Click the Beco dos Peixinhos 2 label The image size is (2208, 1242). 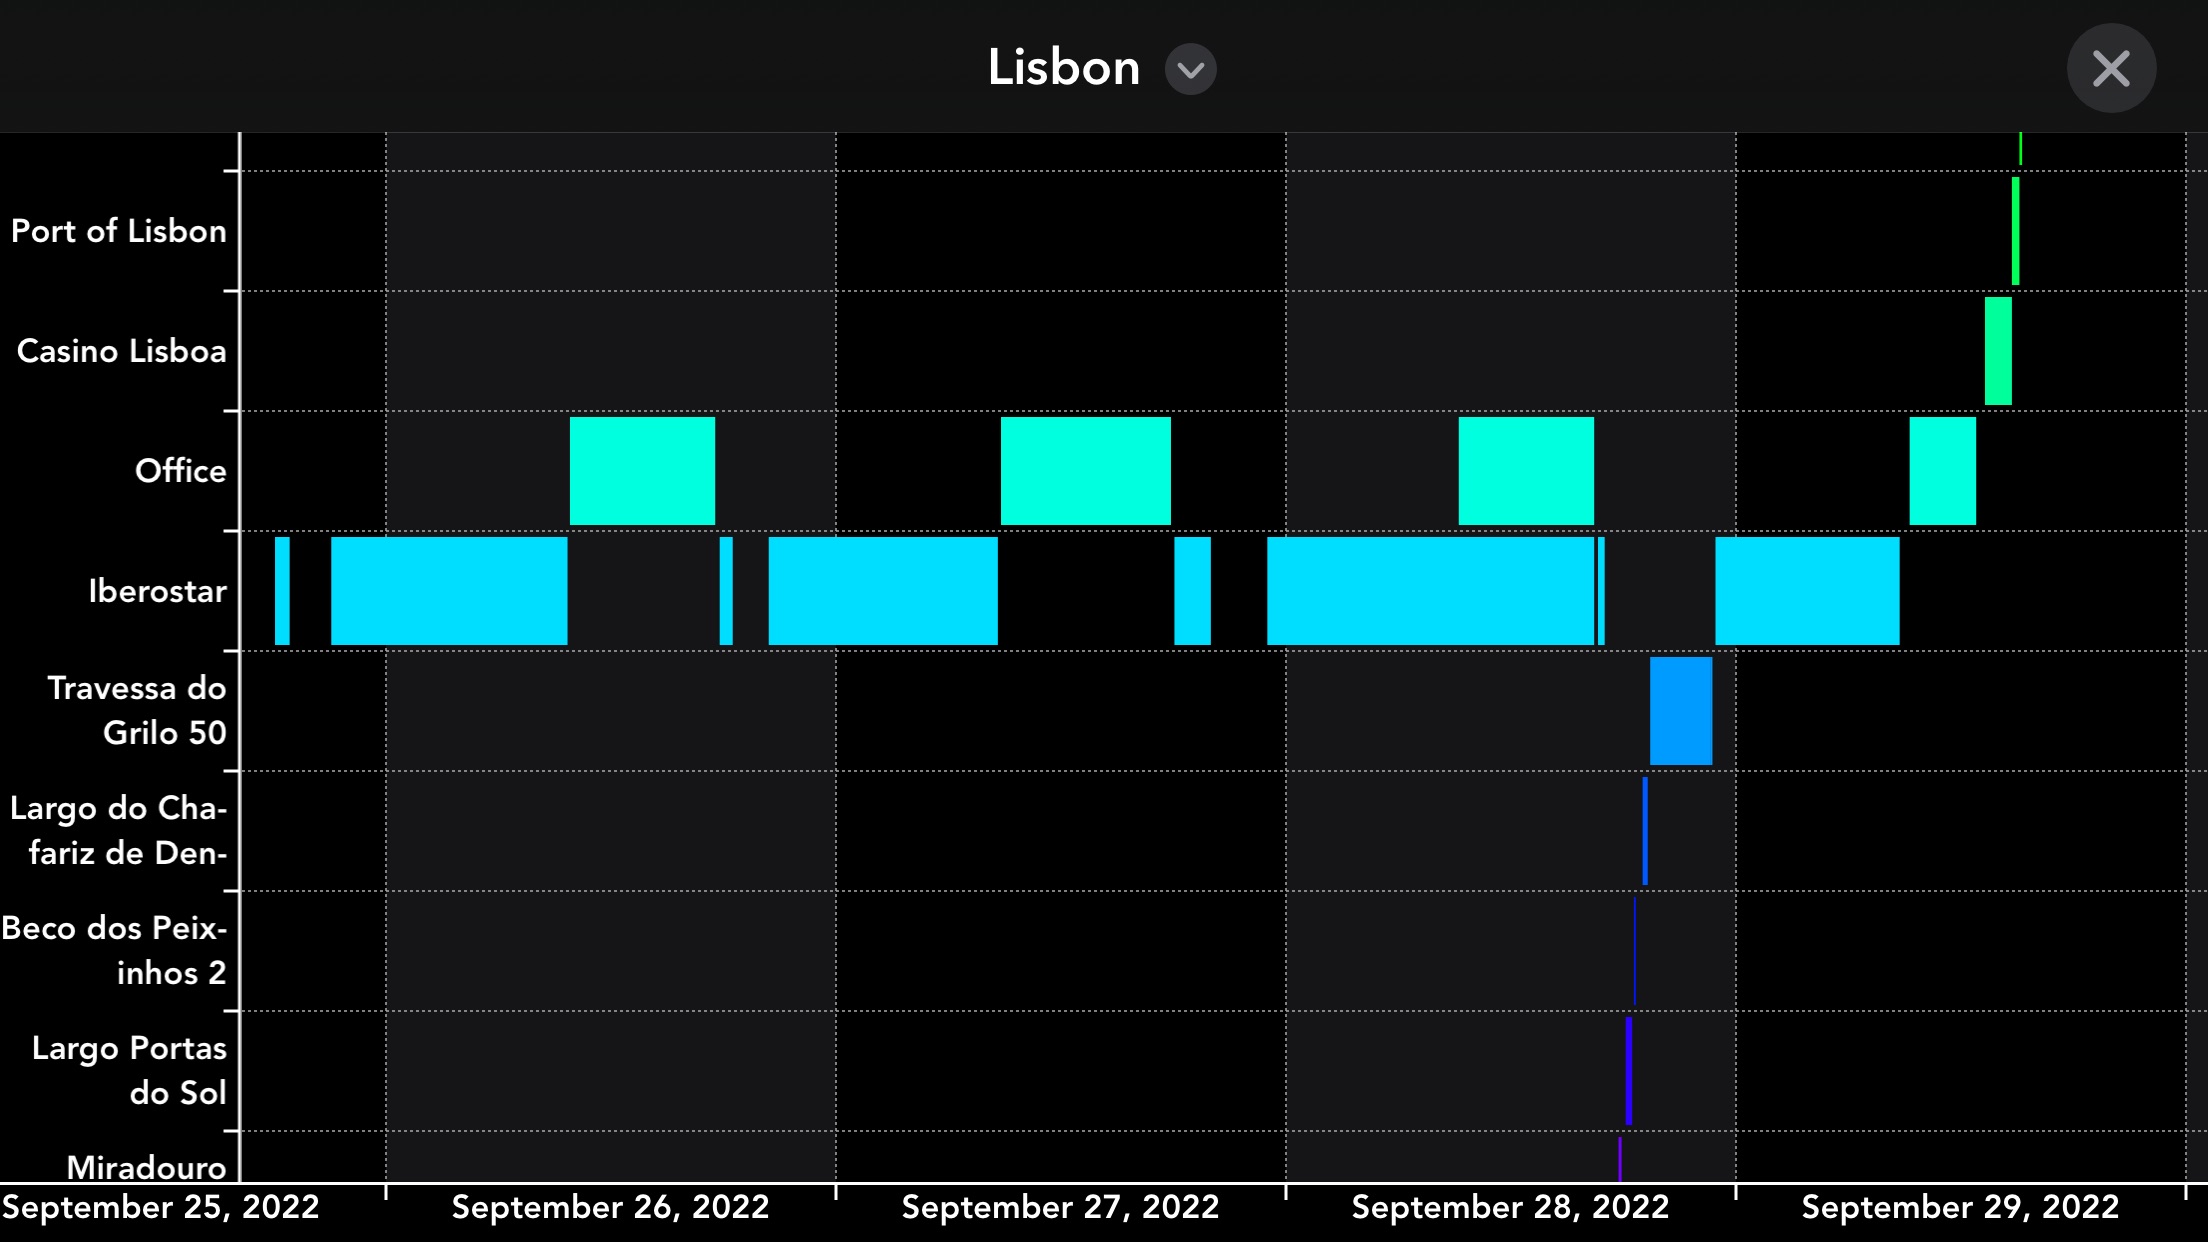pyautogui.click(x=114, y=950)
